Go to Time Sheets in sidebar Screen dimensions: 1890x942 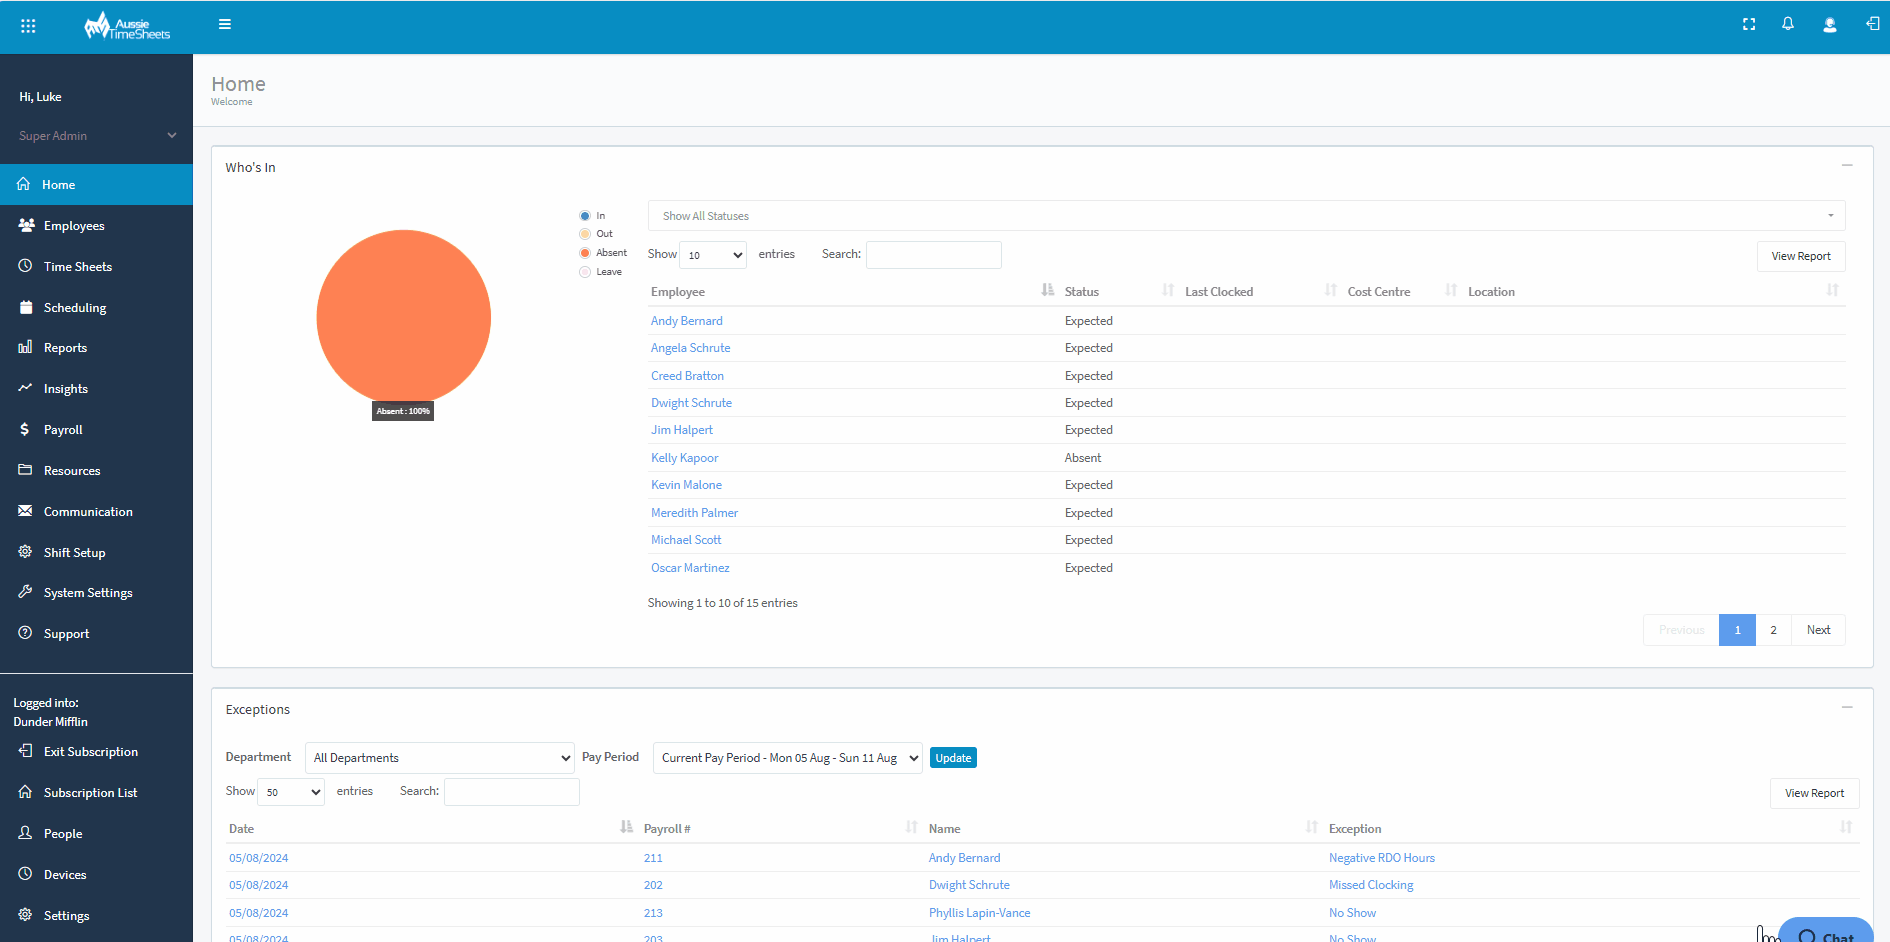point(78,267)
